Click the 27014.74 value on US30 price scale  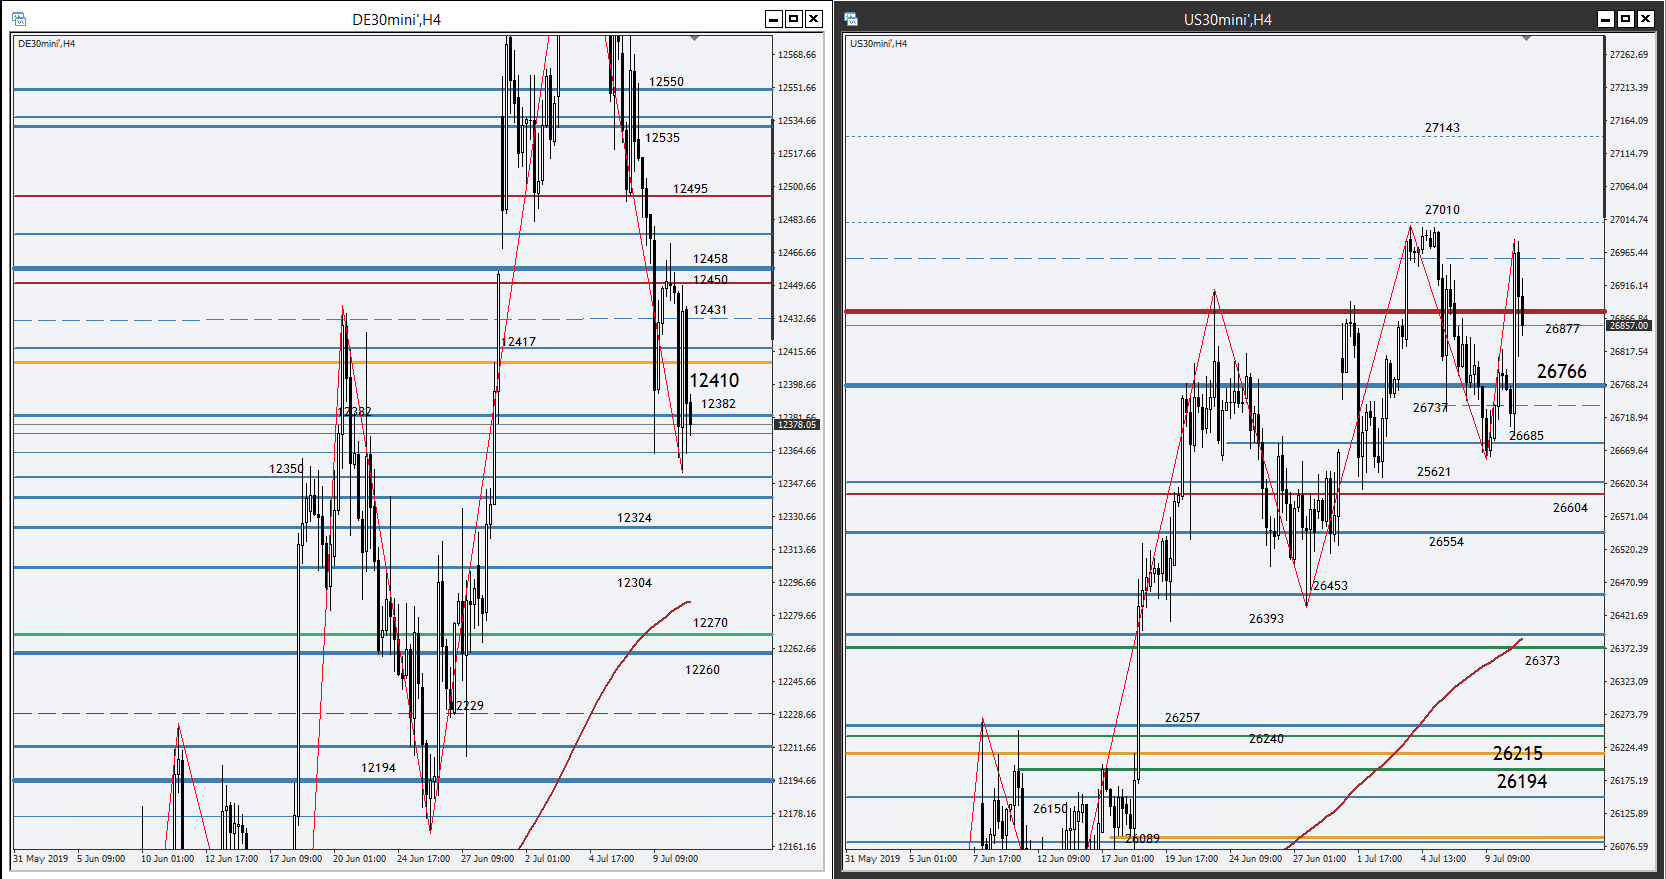pyautogui.click(x=1629, y=220)
